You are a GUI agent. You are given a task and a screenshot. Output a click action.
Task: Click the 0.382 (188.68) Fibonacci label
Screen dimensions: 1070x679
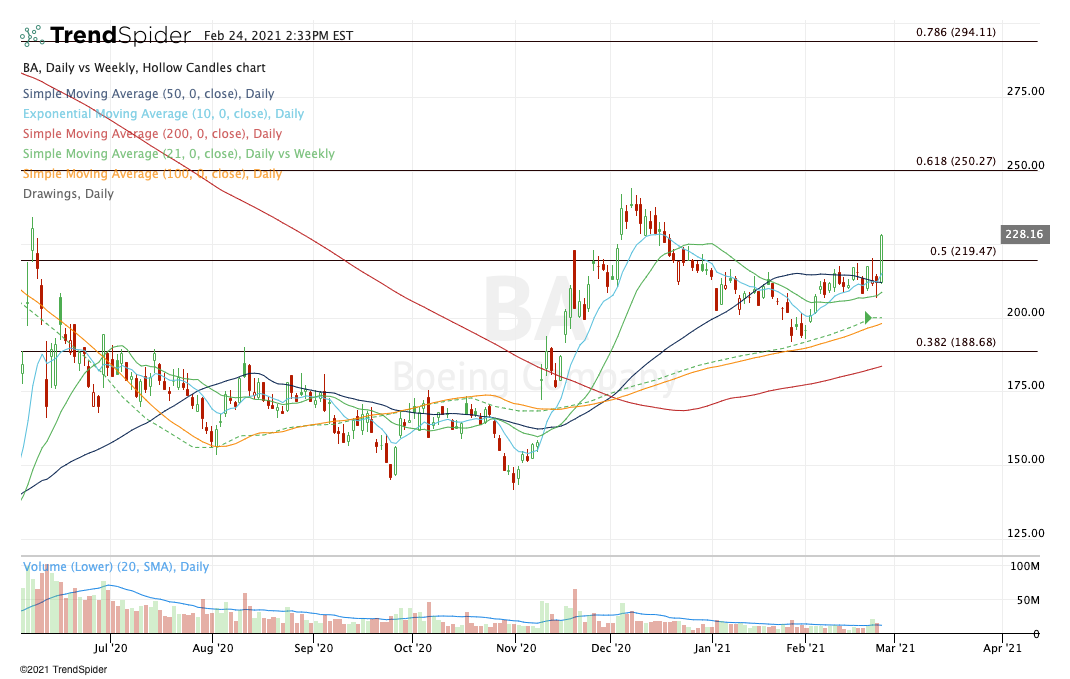point(955,342)
